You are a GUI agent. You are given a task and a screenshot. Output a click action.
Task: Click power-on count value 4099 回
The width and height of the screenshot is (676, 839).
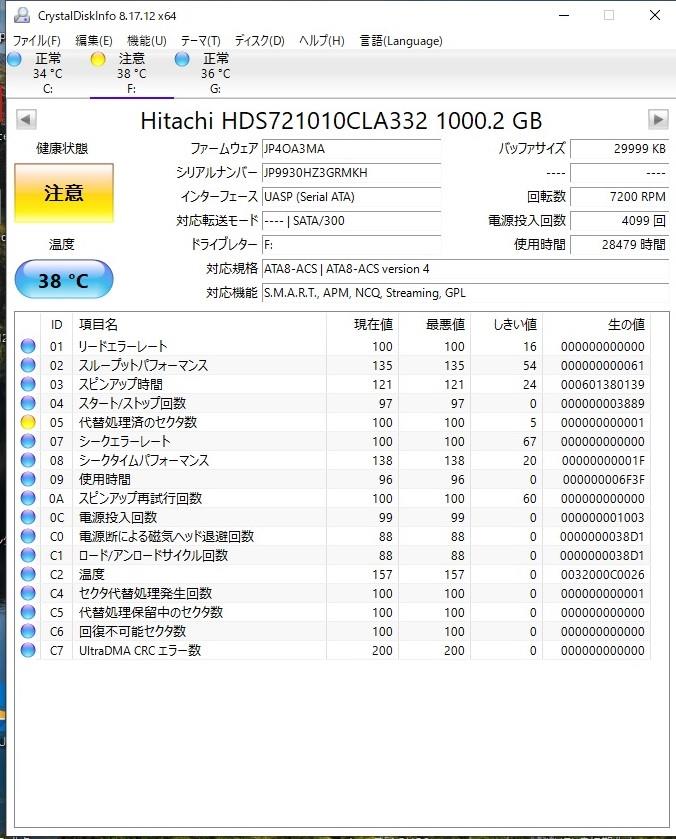pos(619,220)
